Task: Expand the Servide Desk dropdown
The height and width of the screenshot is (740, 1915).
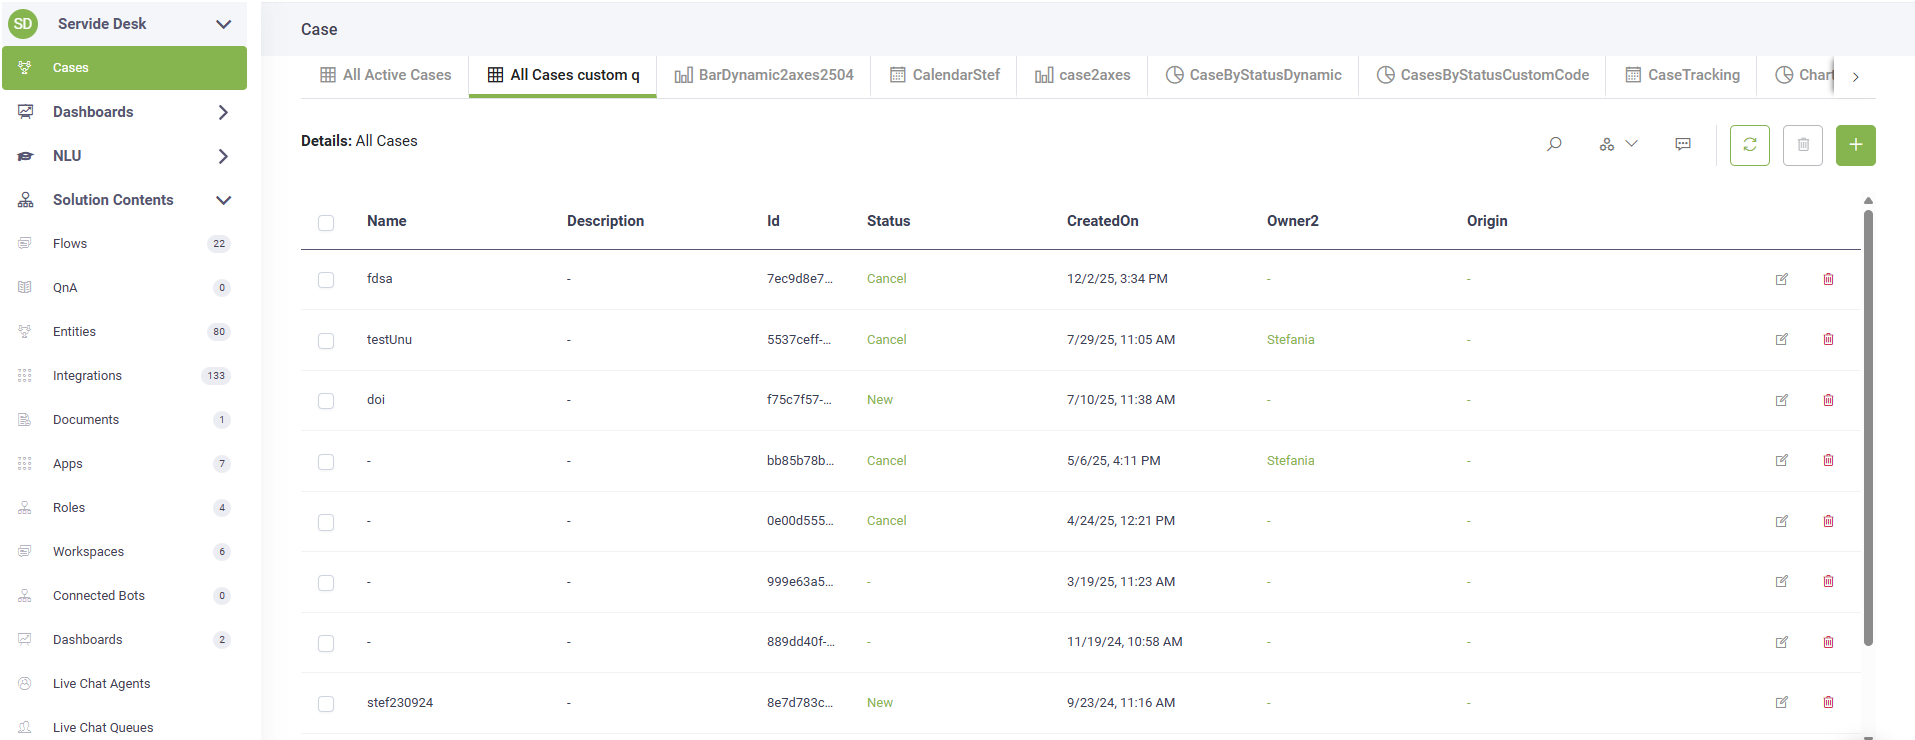Action: coord(223,24)
